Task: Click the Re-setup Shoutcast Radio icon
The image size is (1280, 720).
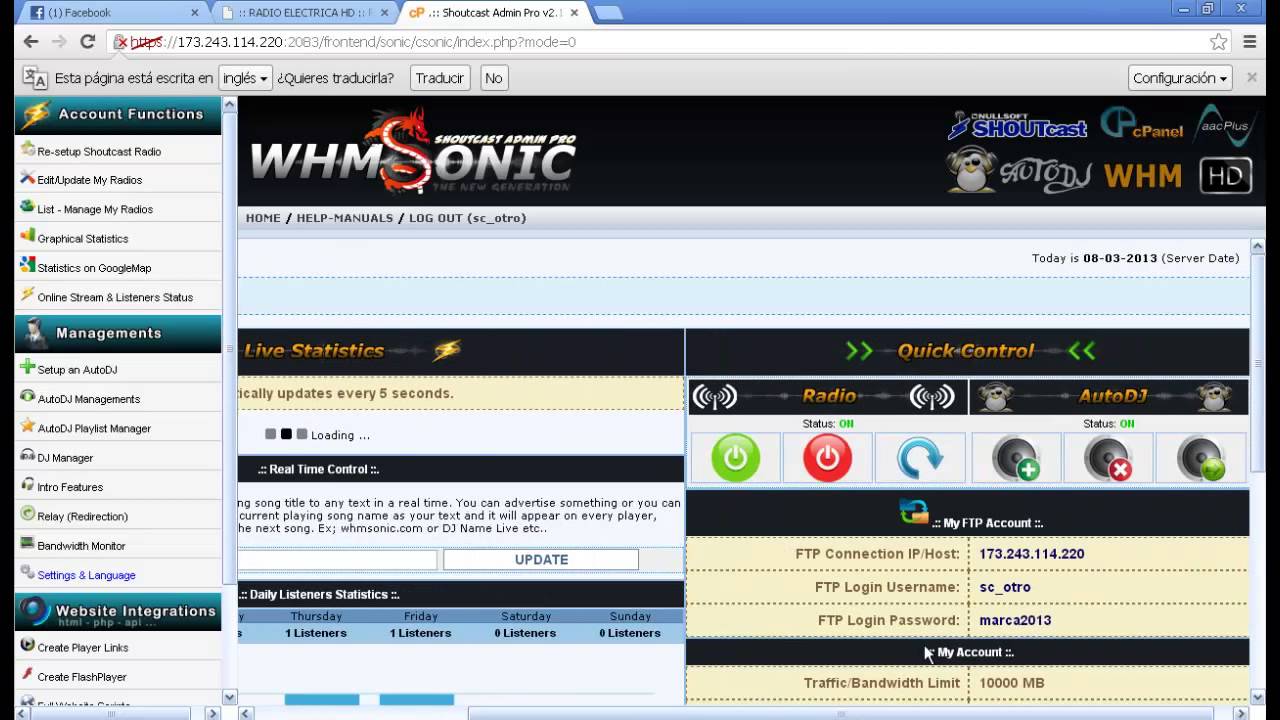Action: pyautogui.click(x=28, y=150)
